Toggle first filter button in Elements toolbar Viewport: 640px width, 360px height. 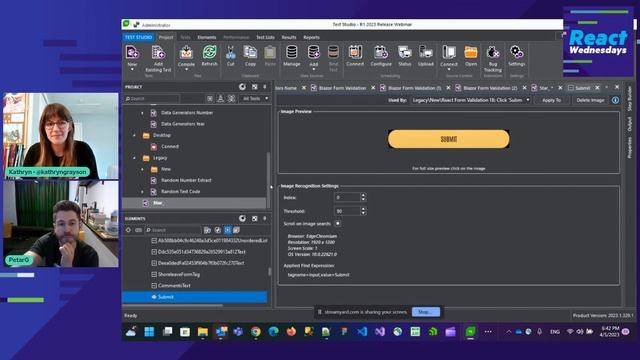207,230
